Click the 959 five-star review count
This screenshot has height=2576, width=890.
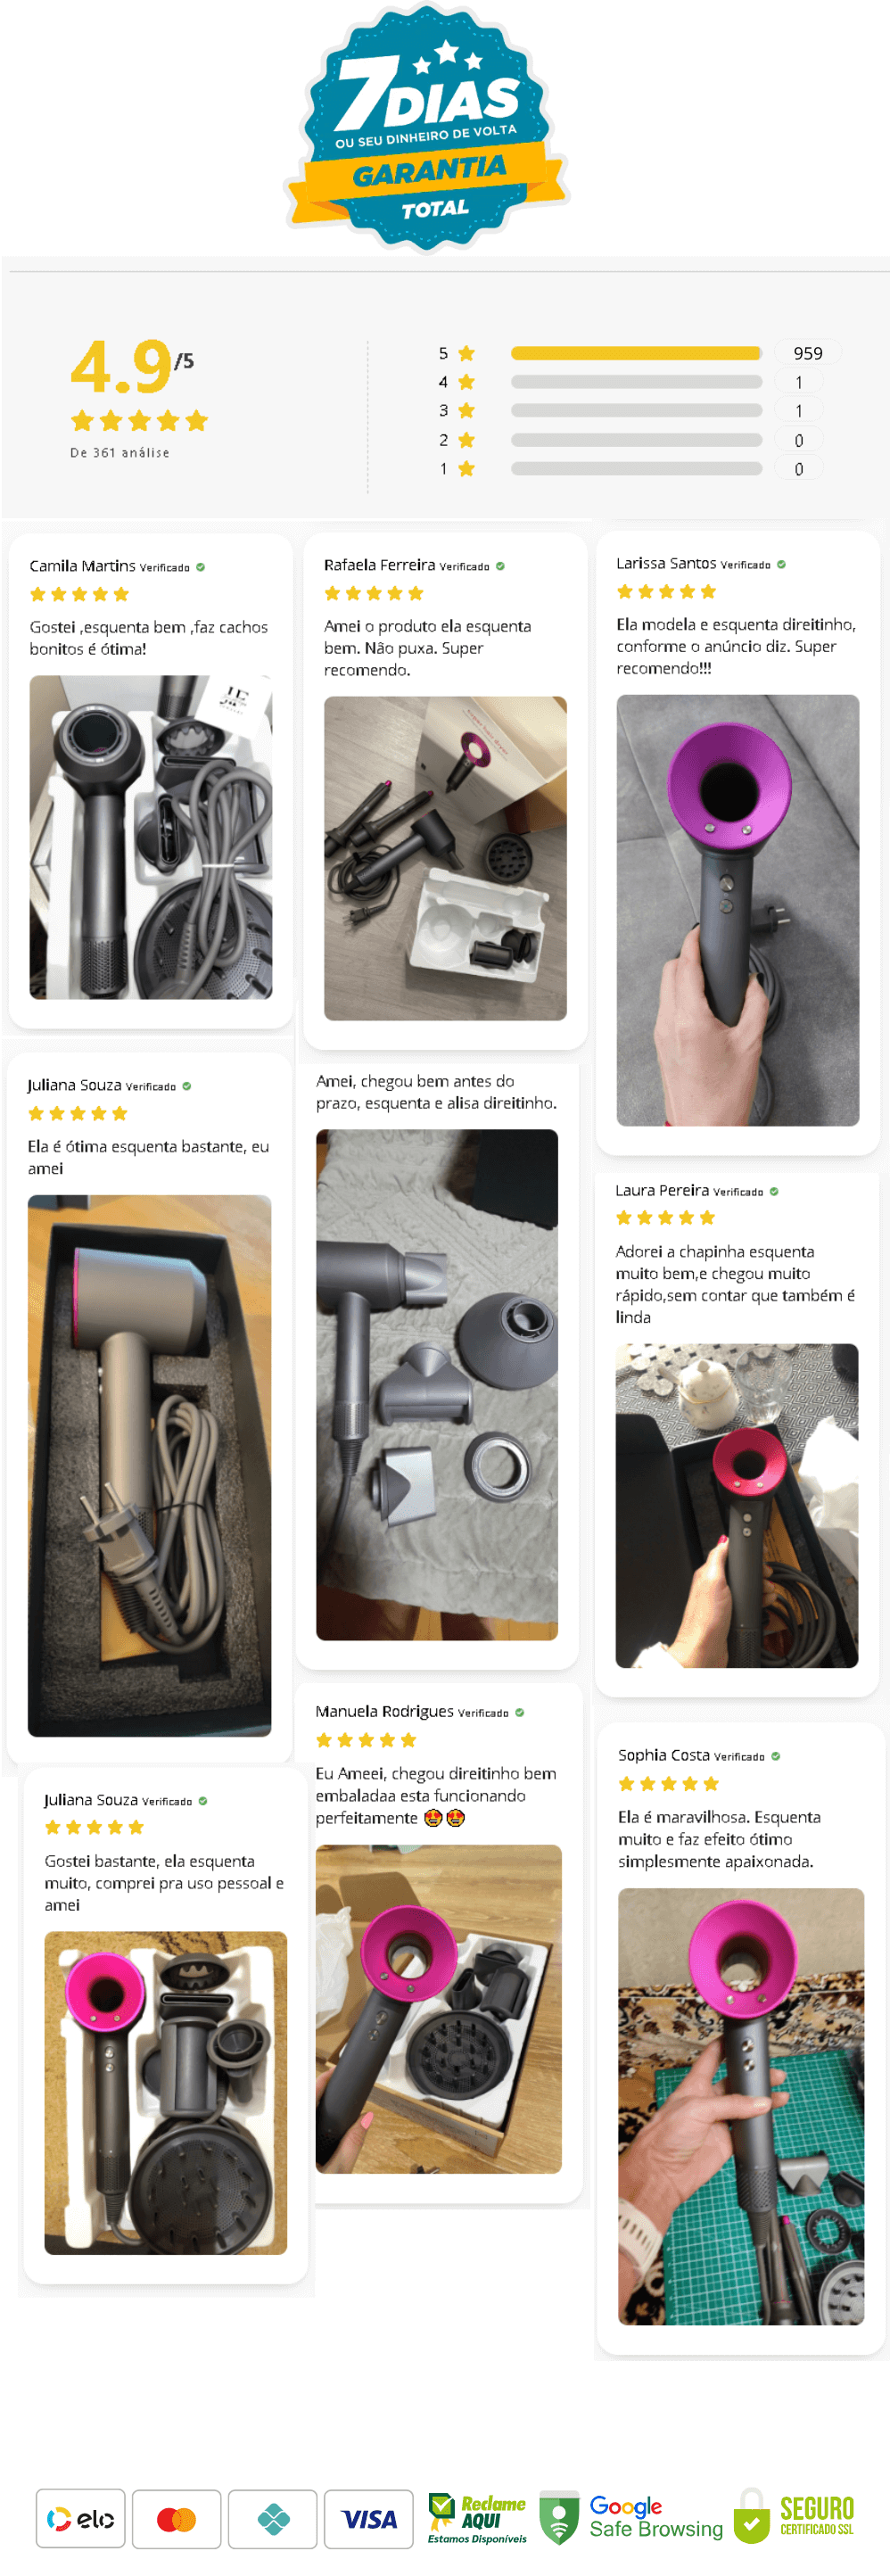pyautogui.click(x=807, y=353)
